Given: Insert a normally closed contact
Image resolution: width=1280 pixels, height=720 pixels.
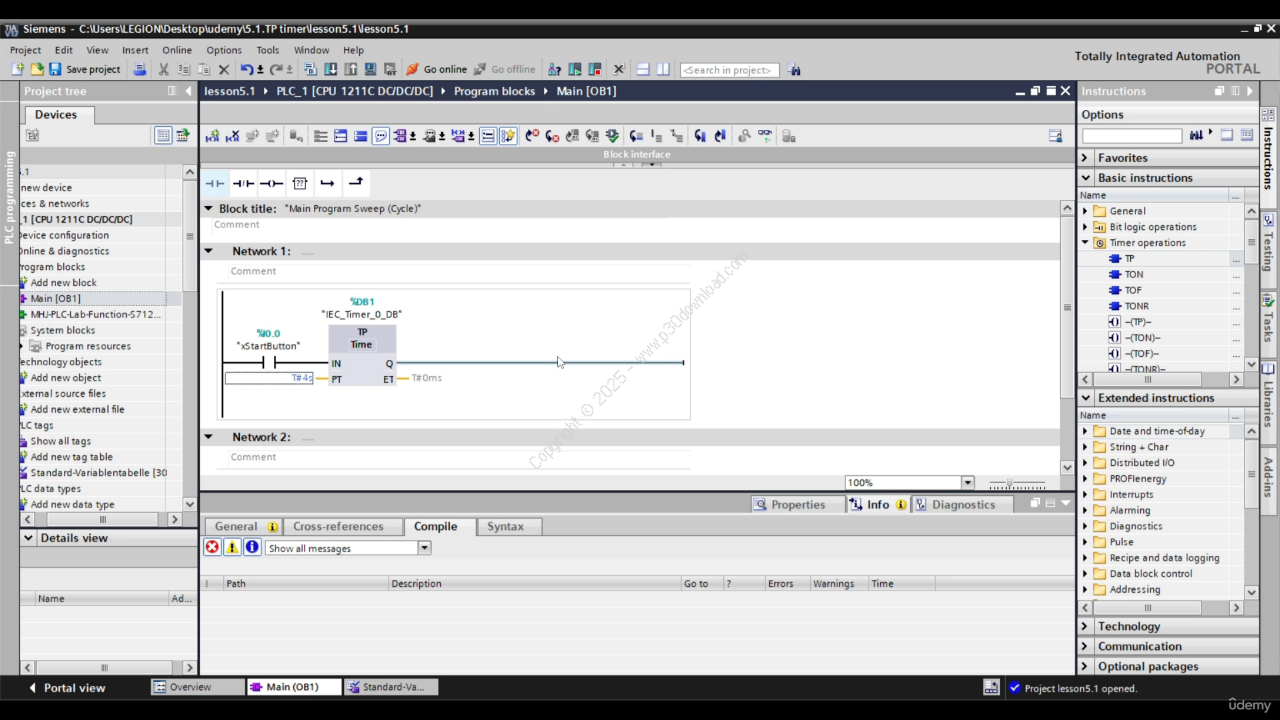Looking at the screenshot, I should click(x=243, y=183).
